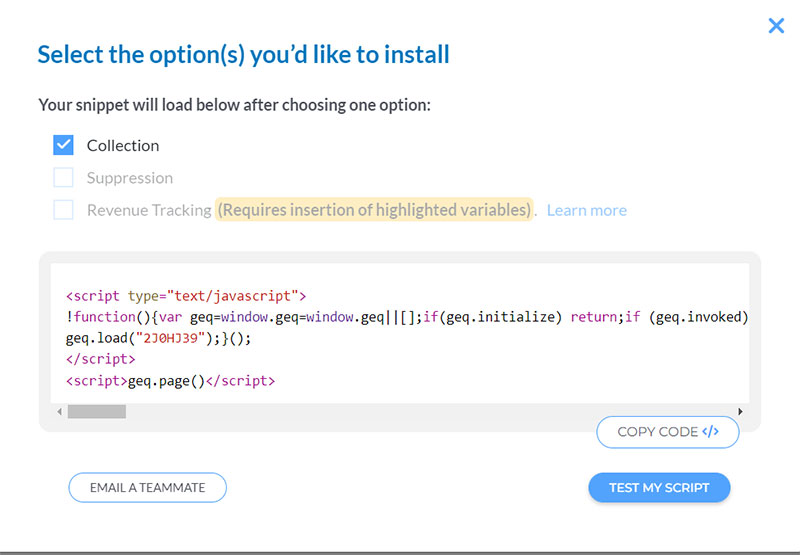Run TEST MY SCRIPT
800x555 pixels.
659,488
